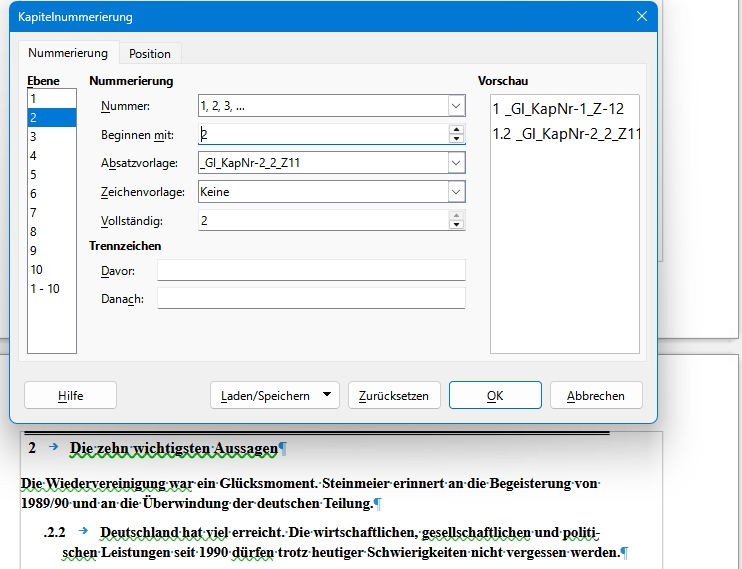Switch to the Position tab
This screenshot has height=569, width=742.
(150, 53)
